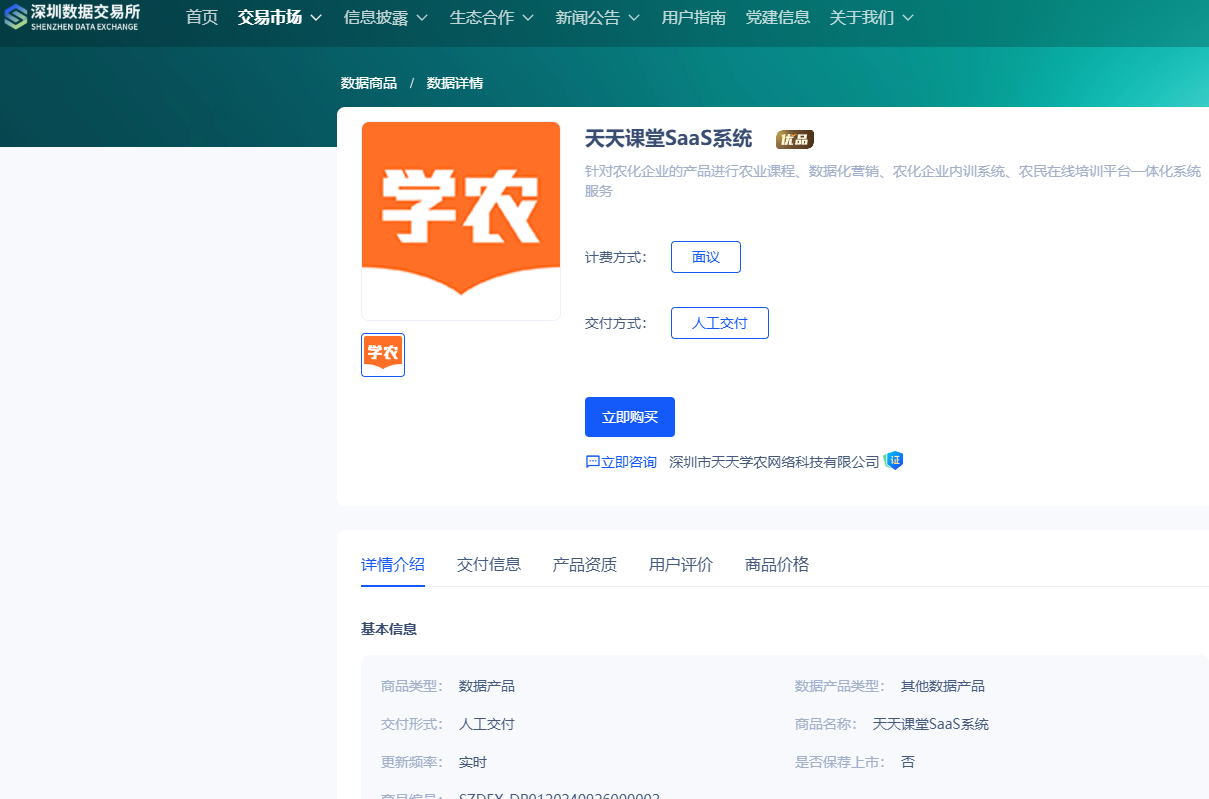Viewport: 1209px width, 799px height.
Task: Open the 用户指南 menu item
Action: pyautogui.click(x=694, y=18)
